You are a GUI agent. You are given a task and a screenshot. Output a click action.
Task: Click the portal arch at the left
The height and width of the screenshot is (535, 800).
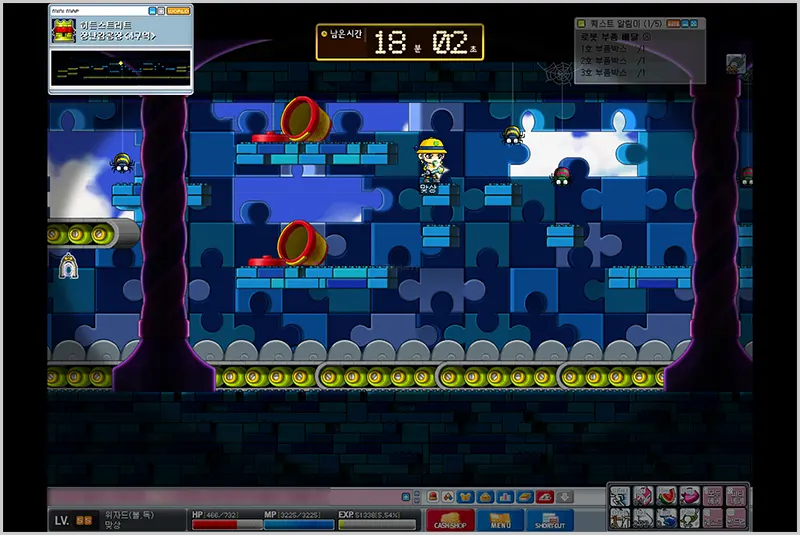(68, 266)
